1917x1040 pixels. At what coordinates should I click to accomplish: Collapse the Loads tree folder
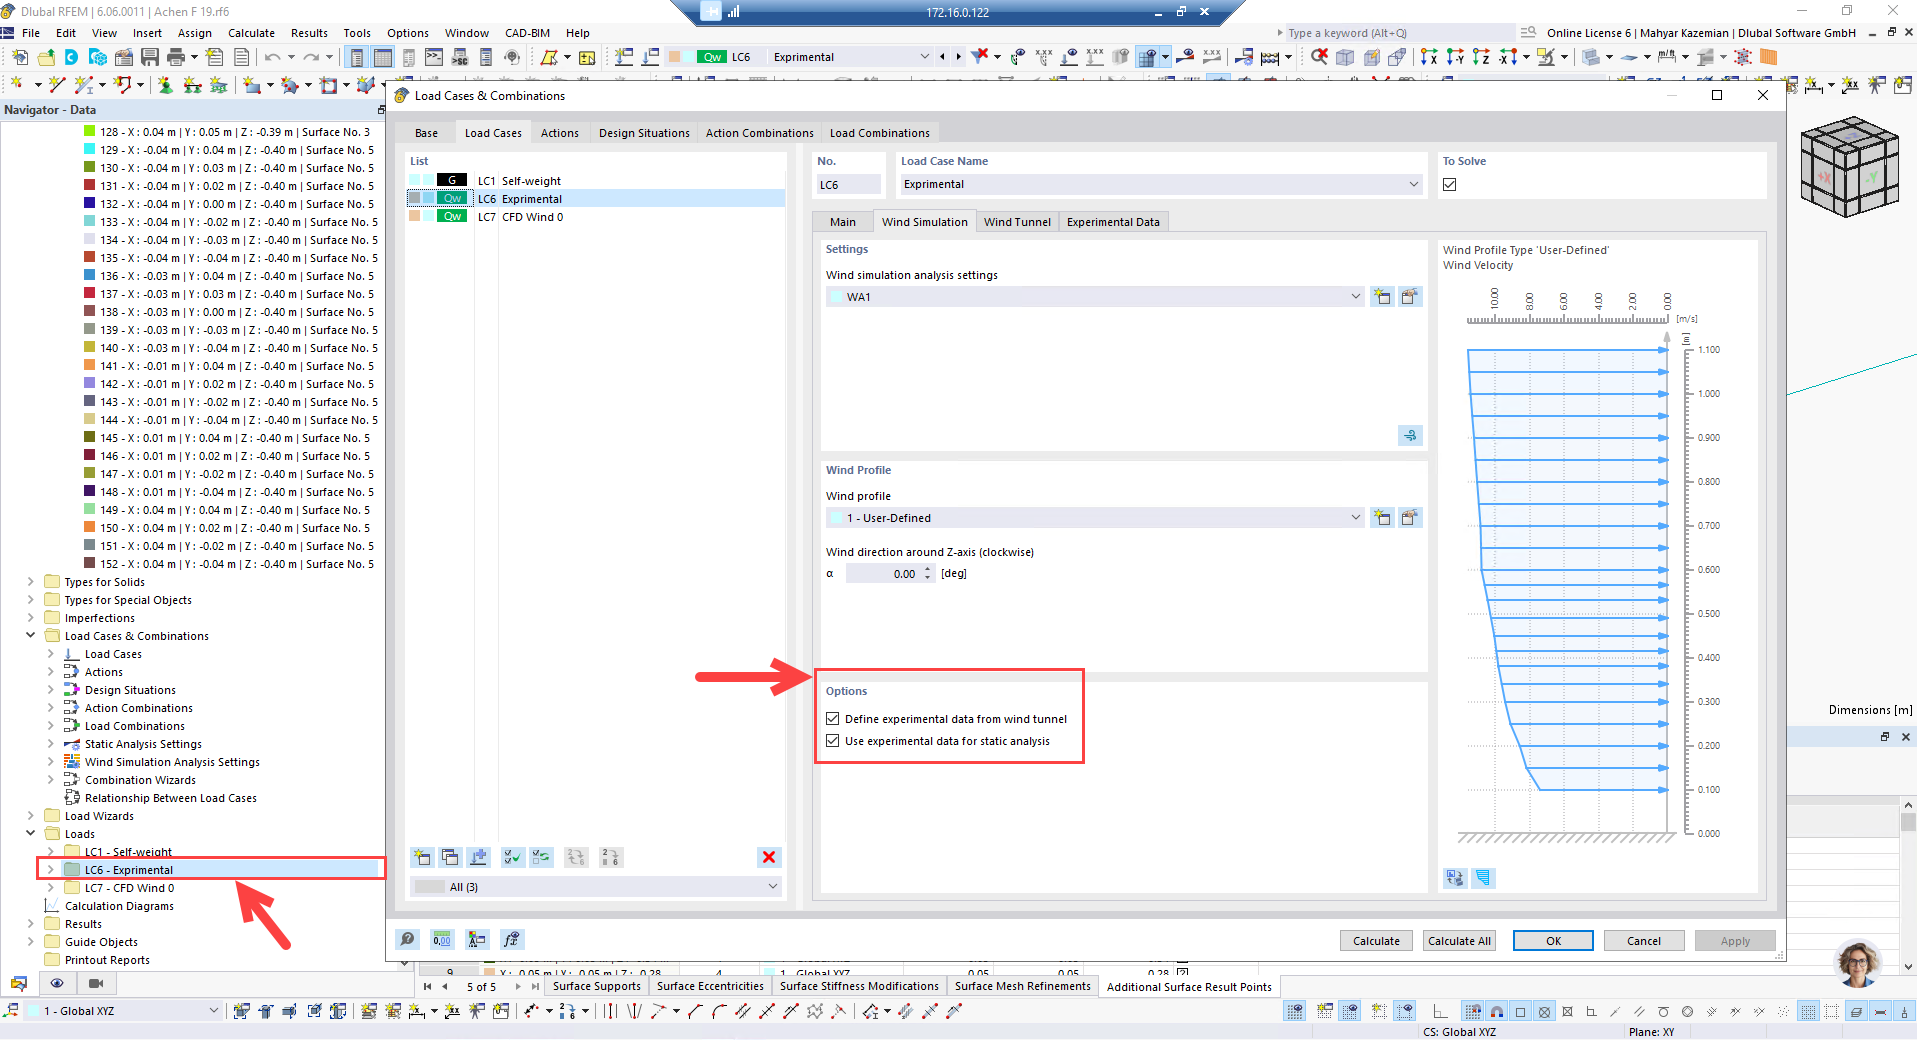(31, 834)
